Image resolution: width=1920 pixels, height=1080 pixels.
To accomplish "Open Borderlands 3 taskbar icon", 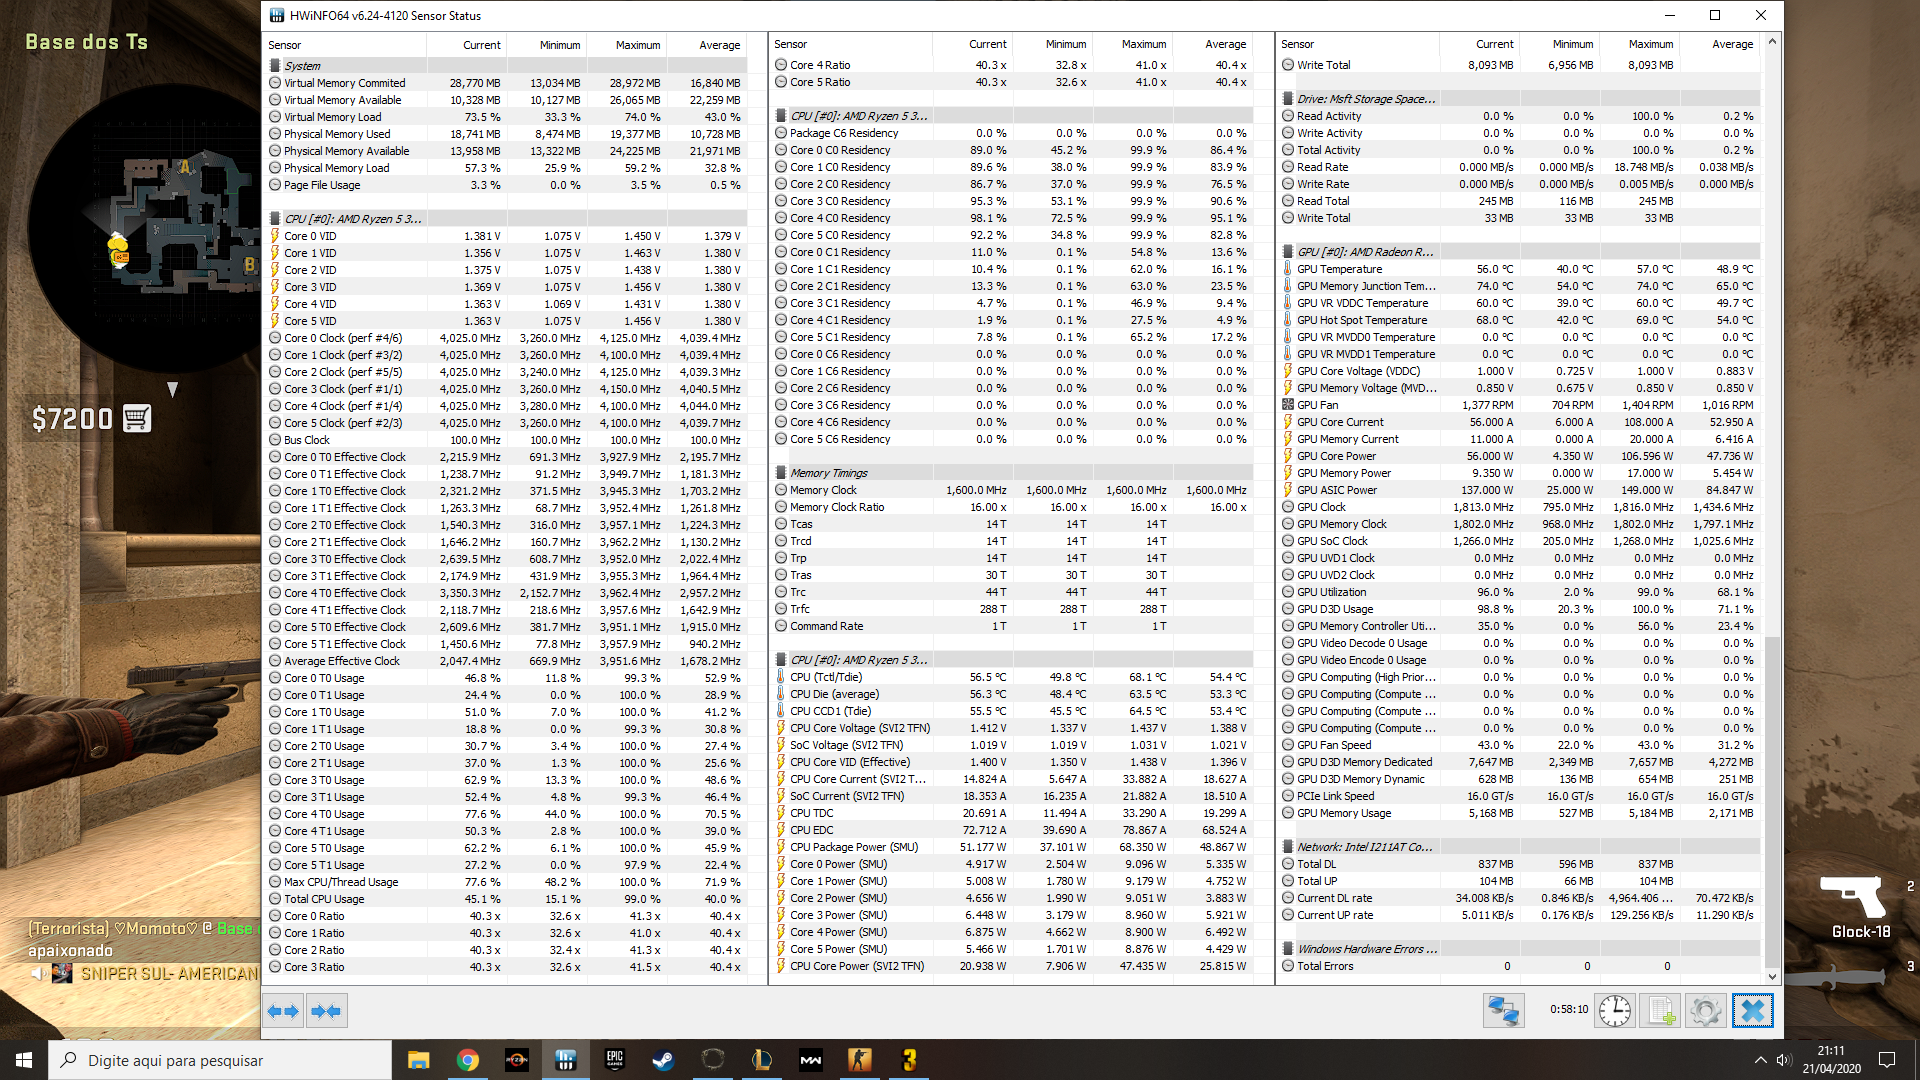I will (908, 1060).
